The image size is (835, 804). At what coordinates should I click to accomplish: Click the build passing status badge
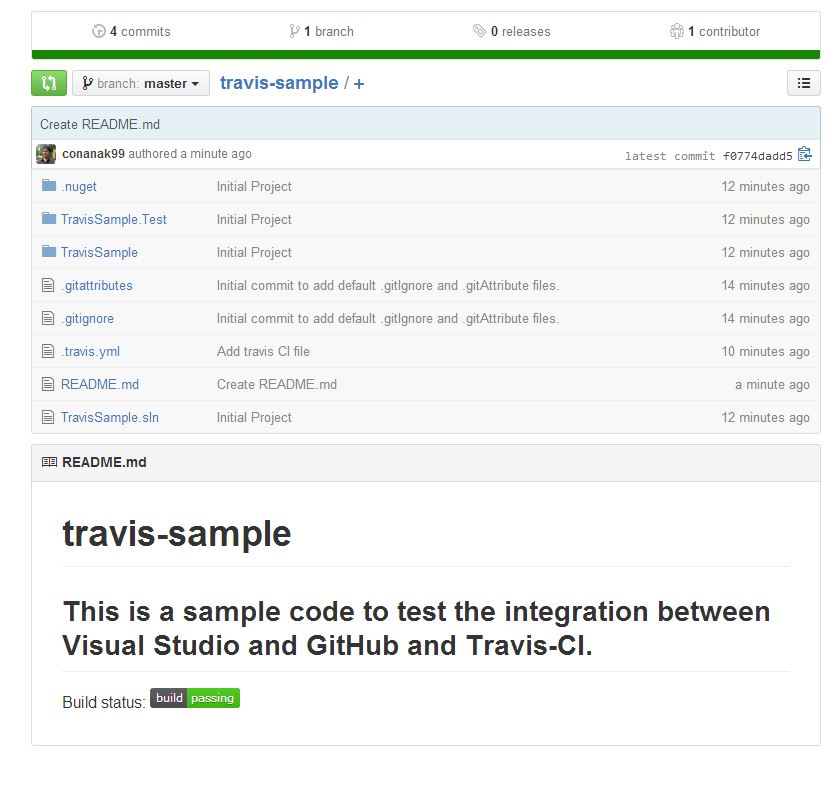(195, 698)
